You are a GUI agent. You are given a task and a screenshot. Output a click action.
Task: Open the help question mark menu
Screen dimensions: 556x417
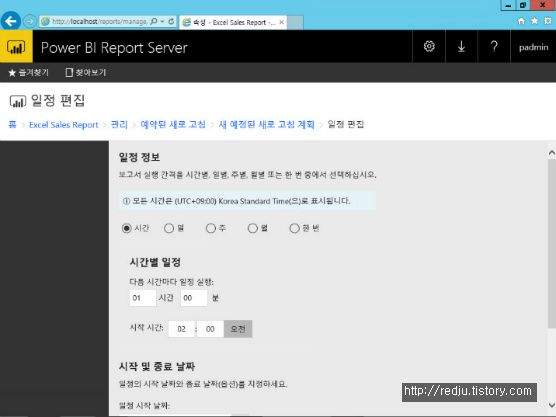point(494,46)
